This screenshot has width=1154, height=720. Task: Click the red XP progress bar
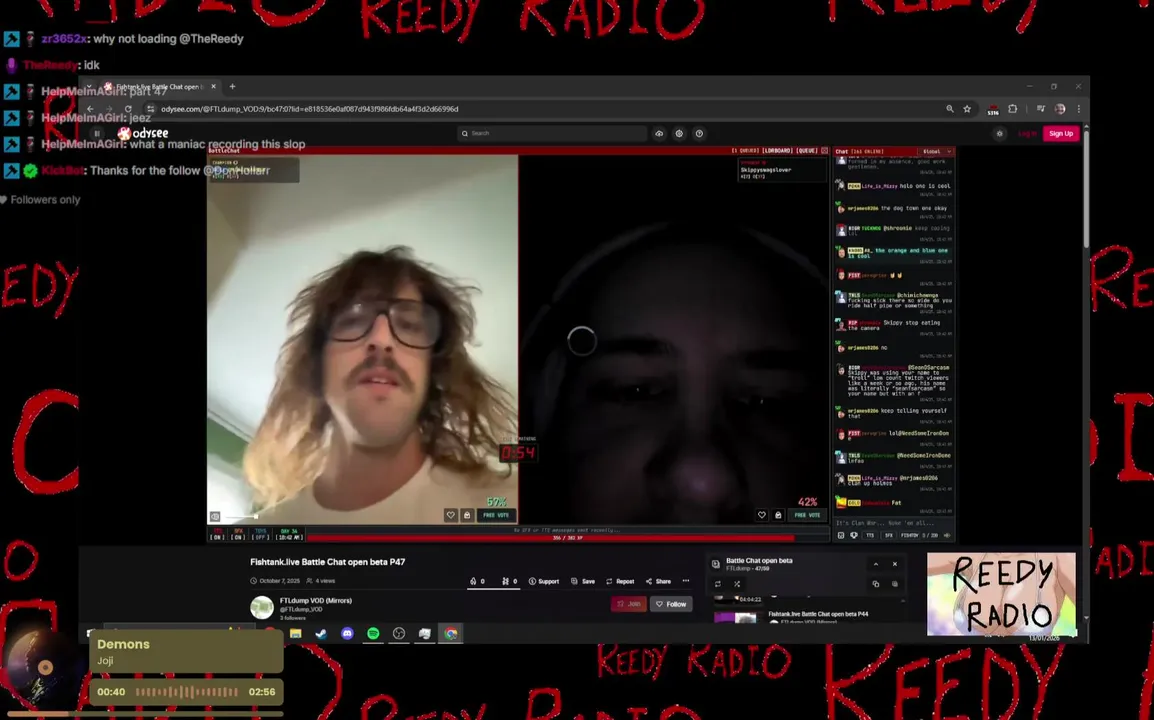567,538
